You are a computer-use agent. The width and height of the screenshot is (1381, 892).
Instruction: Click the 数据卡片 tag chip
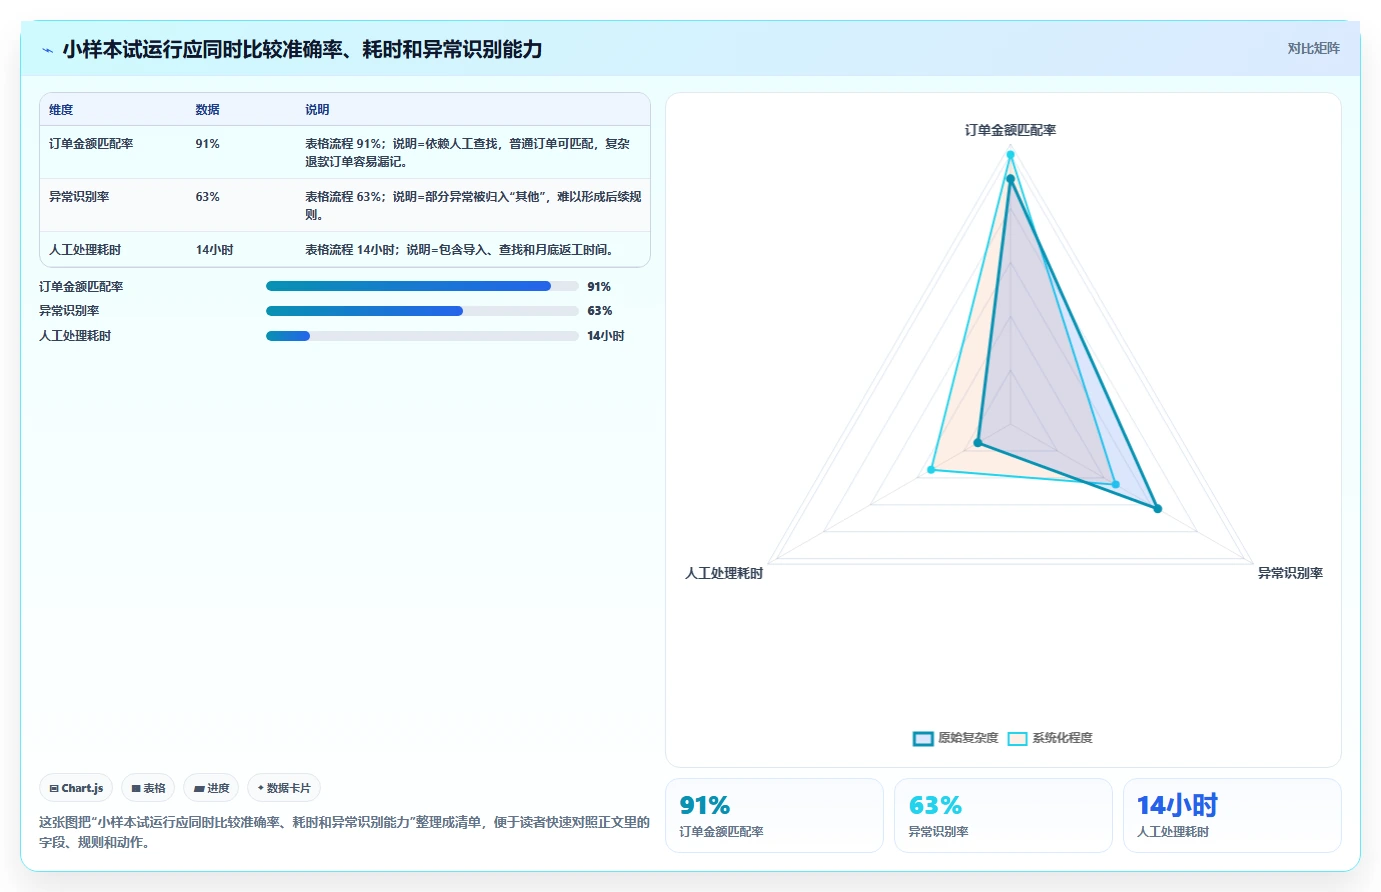tap(284, 788)
